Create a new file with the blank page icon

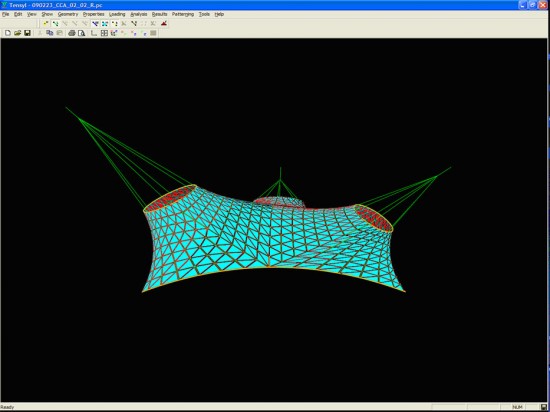point(8,33)
